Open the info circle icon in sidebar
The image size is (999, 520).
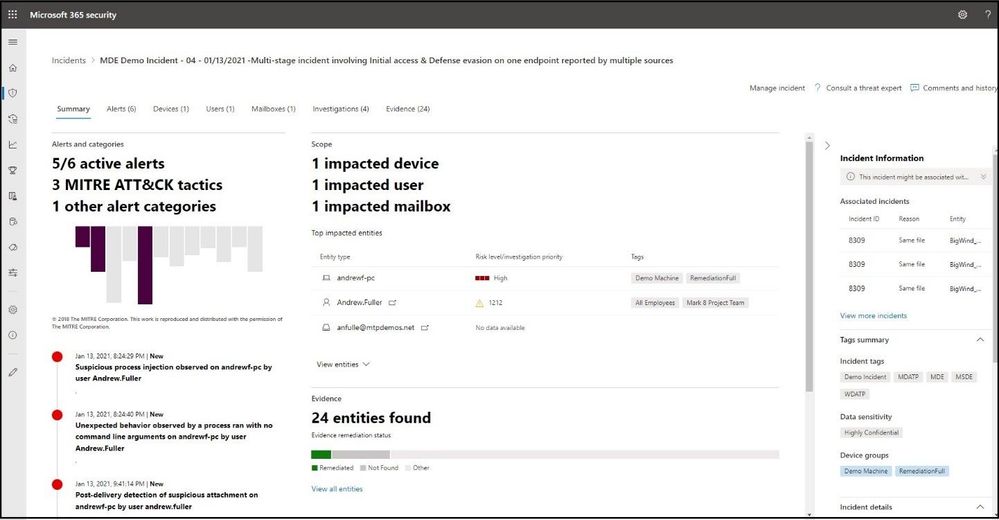coord(13,335)
